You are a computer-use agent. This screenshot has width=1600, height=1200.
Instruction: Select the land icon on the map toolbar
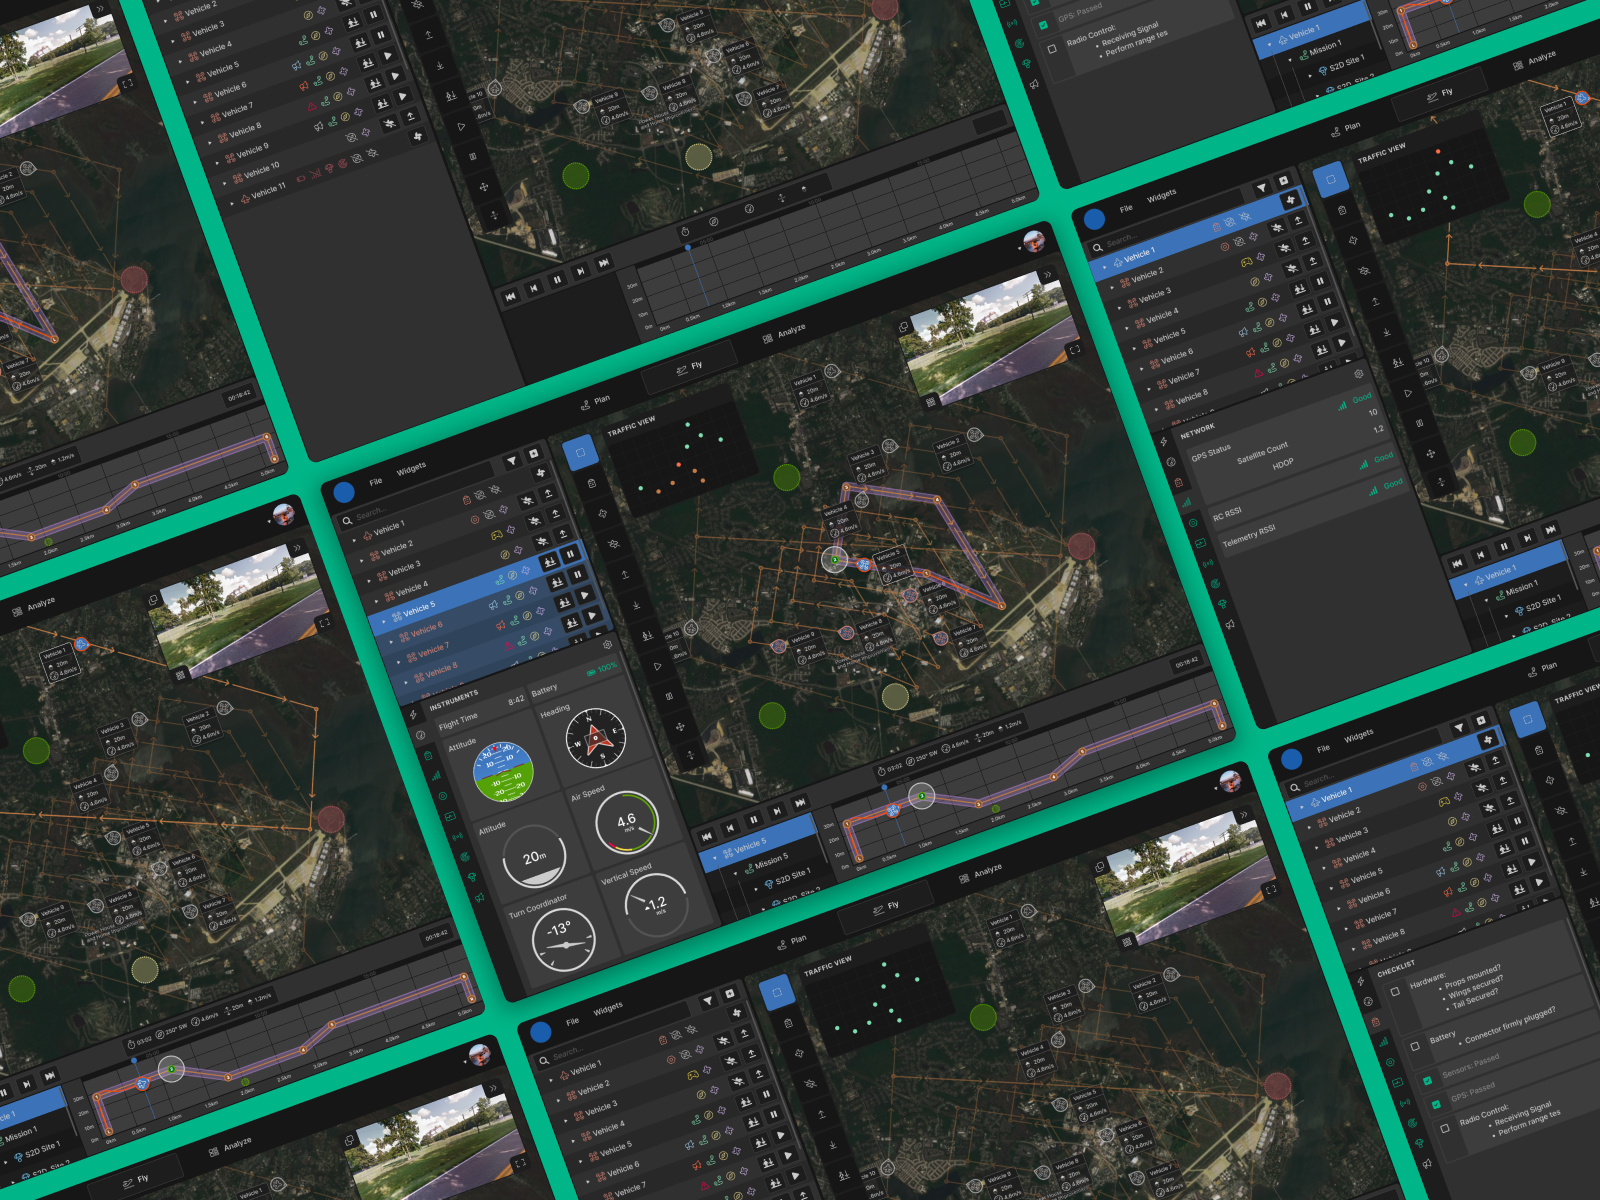tap(636, 607)
